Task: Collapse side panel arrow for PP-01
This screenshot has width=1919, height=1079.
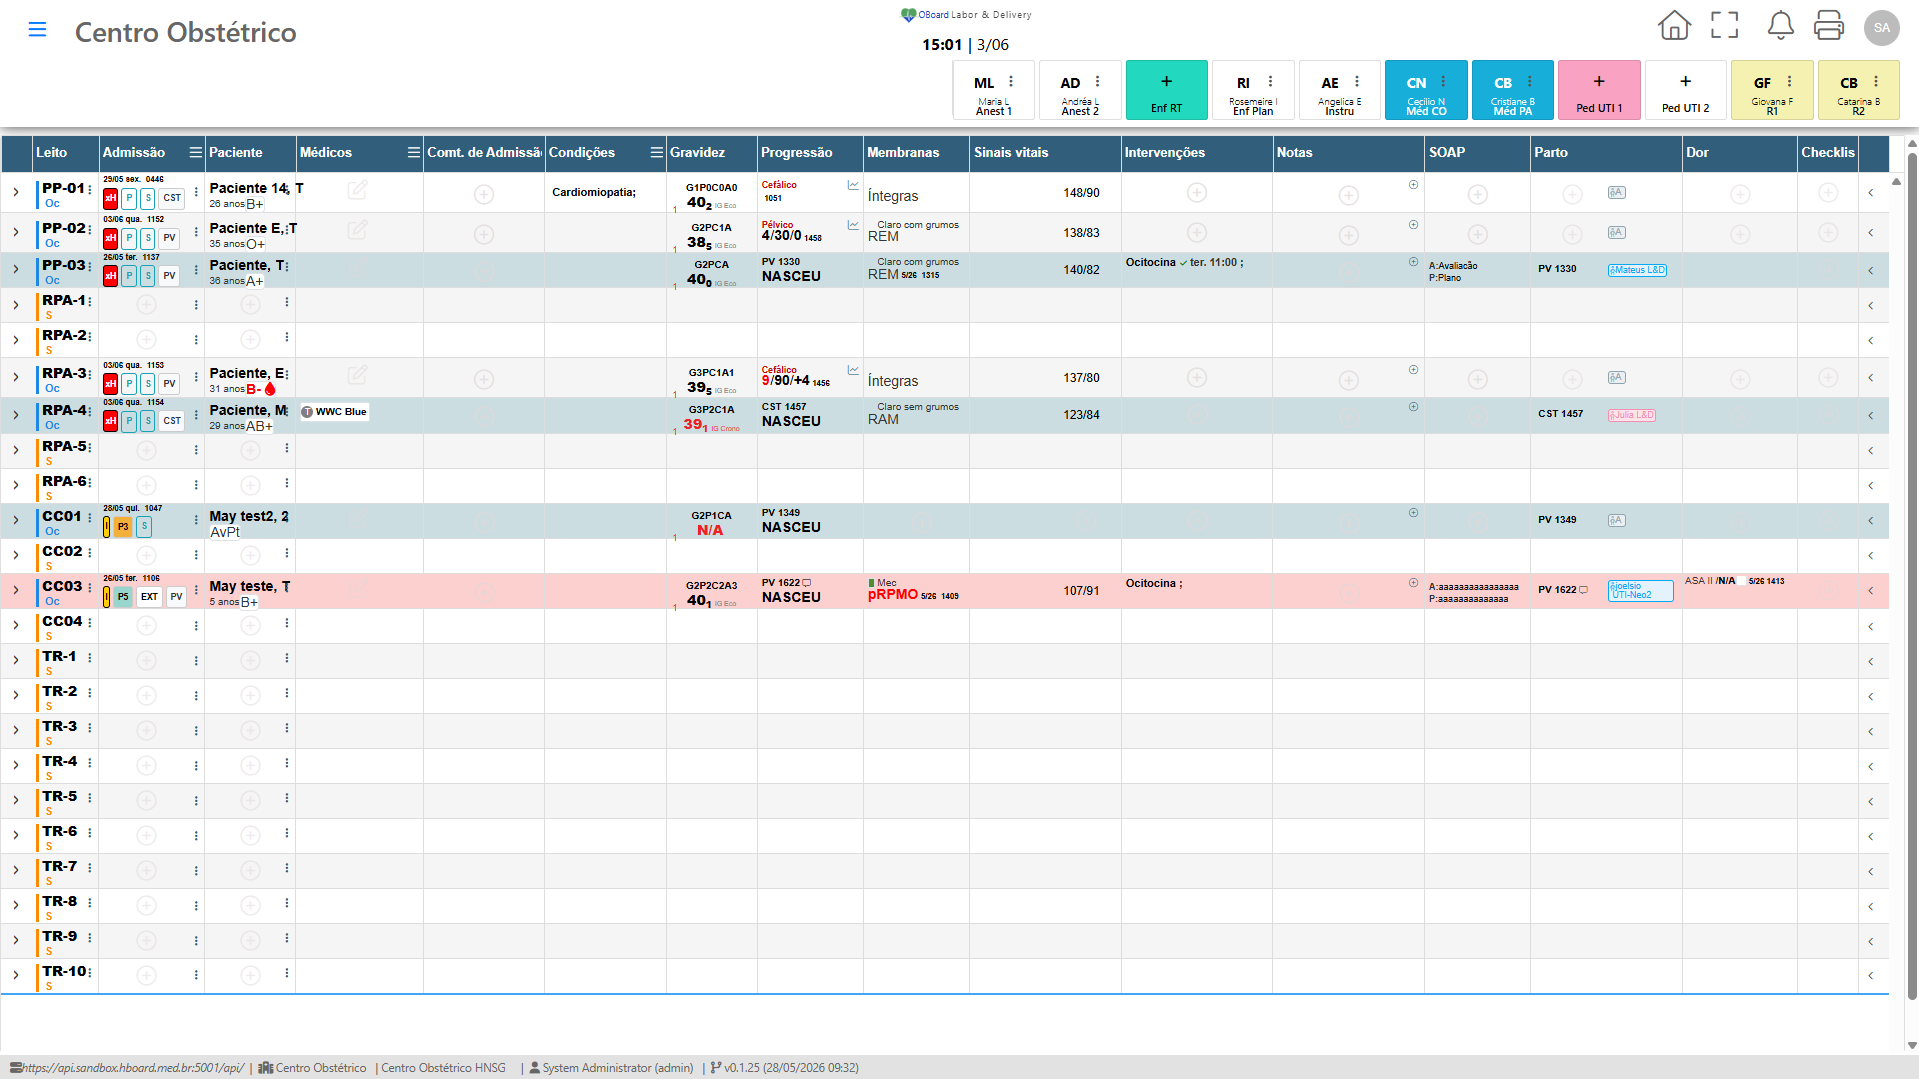Action: [x=1870, y=192]
